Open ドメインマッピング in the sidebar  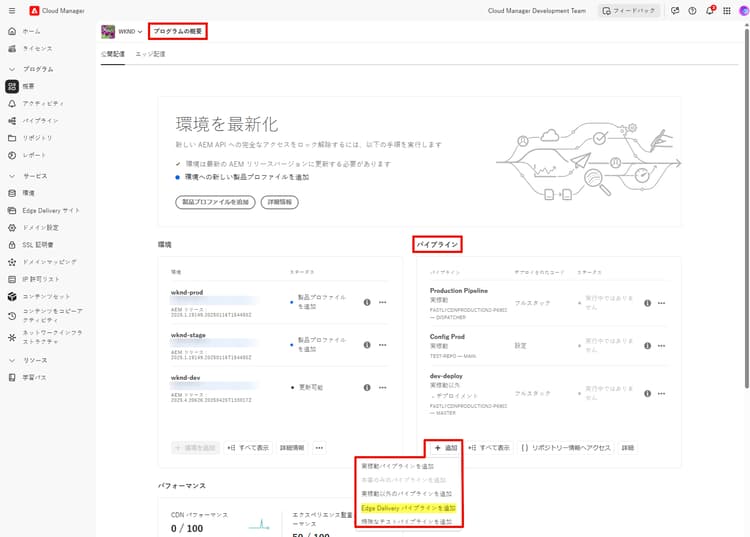(49, 262)
